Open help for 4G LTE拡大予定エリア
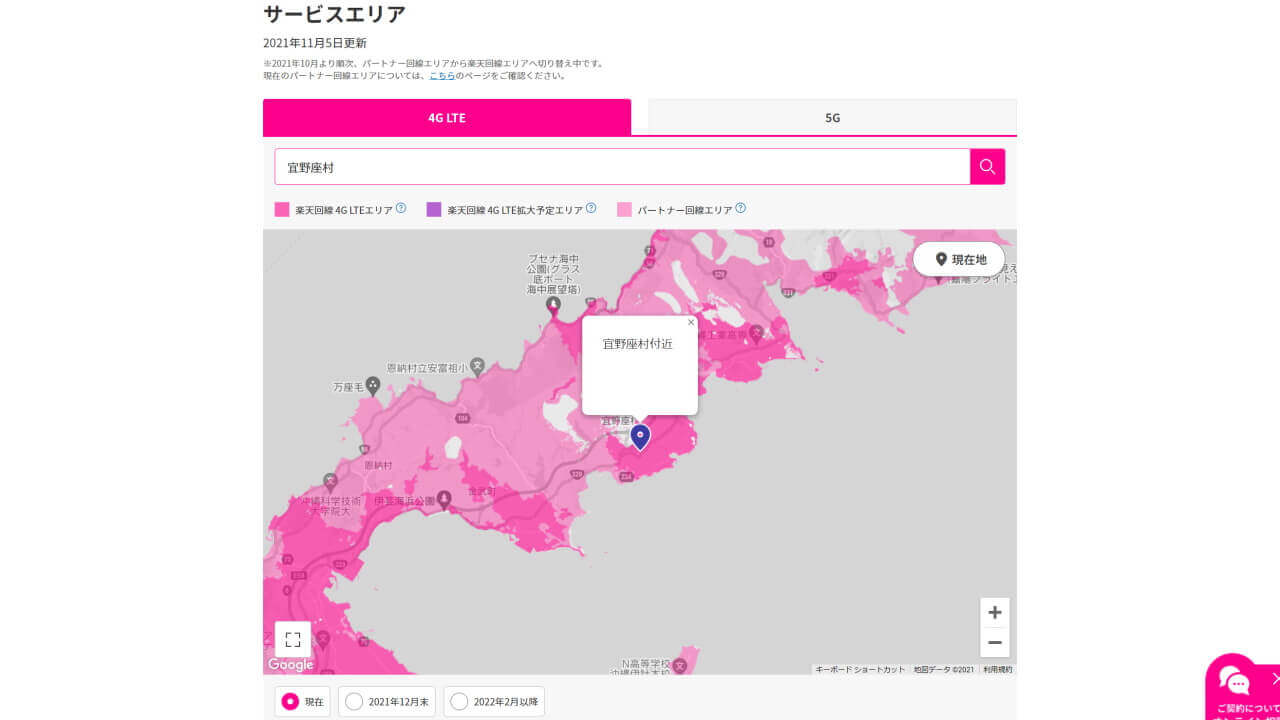 (591, 208)
